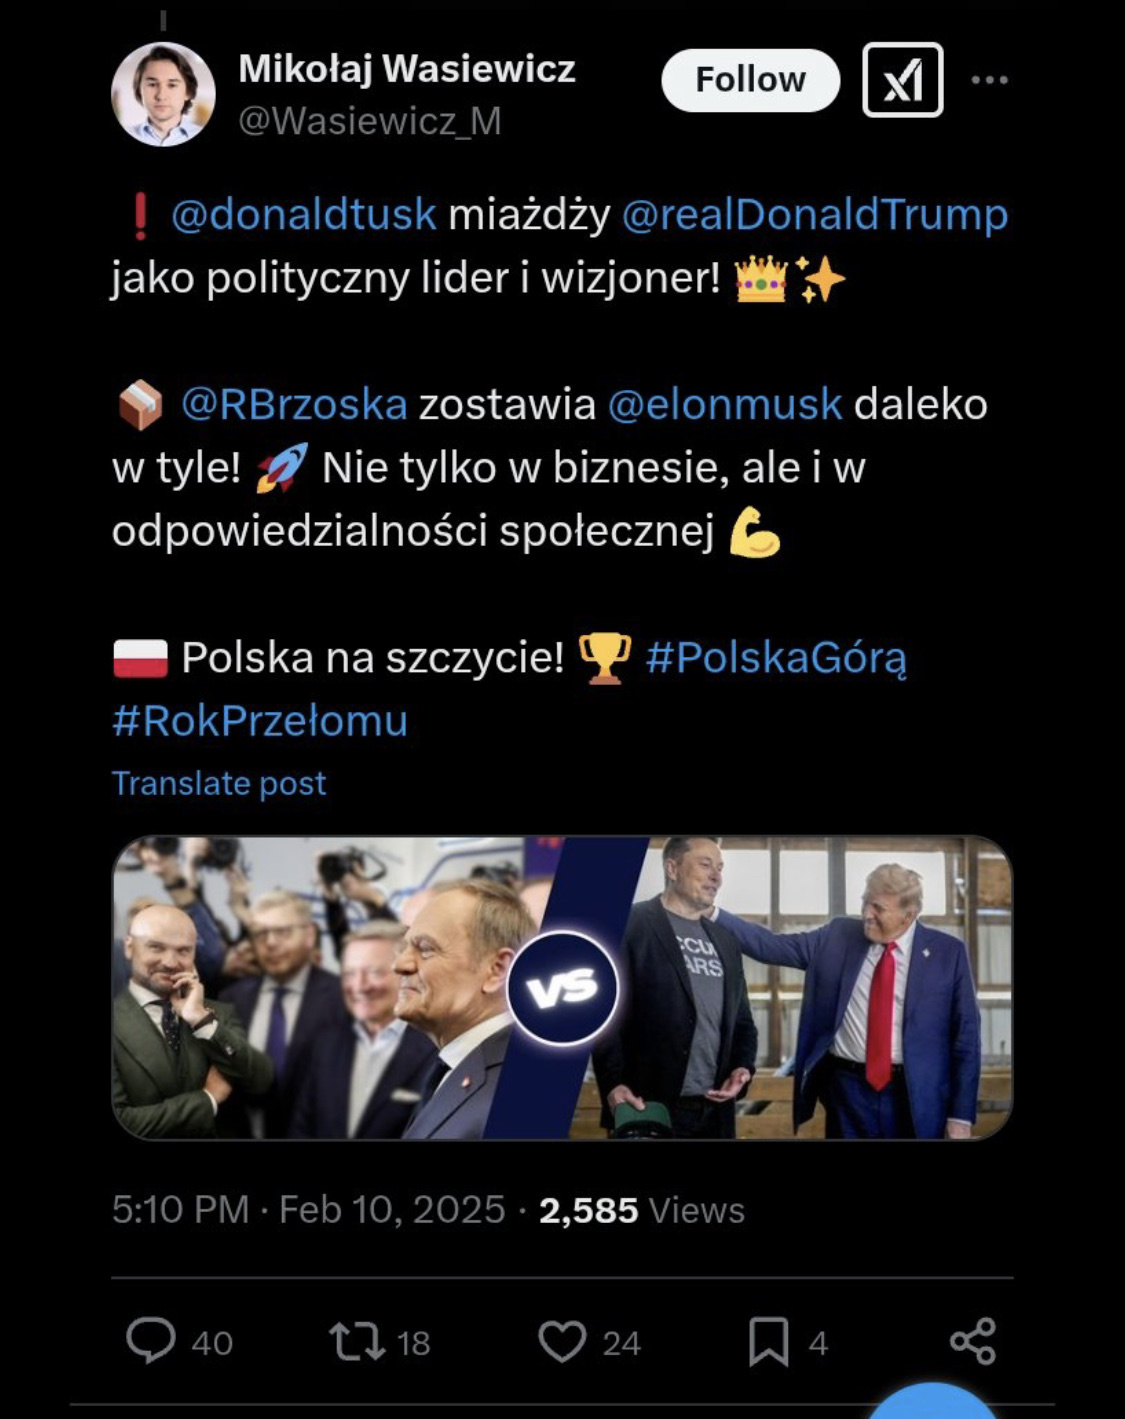Like the post with the heart icon
The height and width of the screenshot is (1419, 1125).
tap(562, 1341)
